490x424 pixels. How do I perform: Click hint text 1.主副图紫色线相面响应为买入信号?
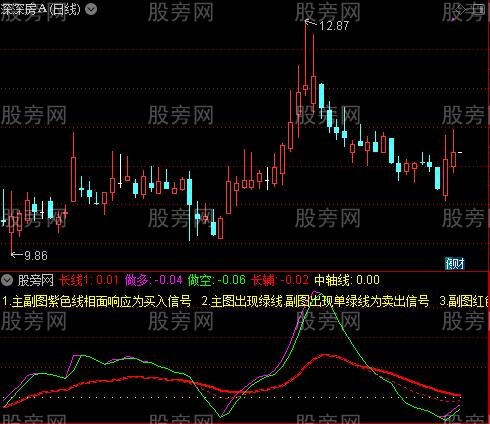[97, 301]
